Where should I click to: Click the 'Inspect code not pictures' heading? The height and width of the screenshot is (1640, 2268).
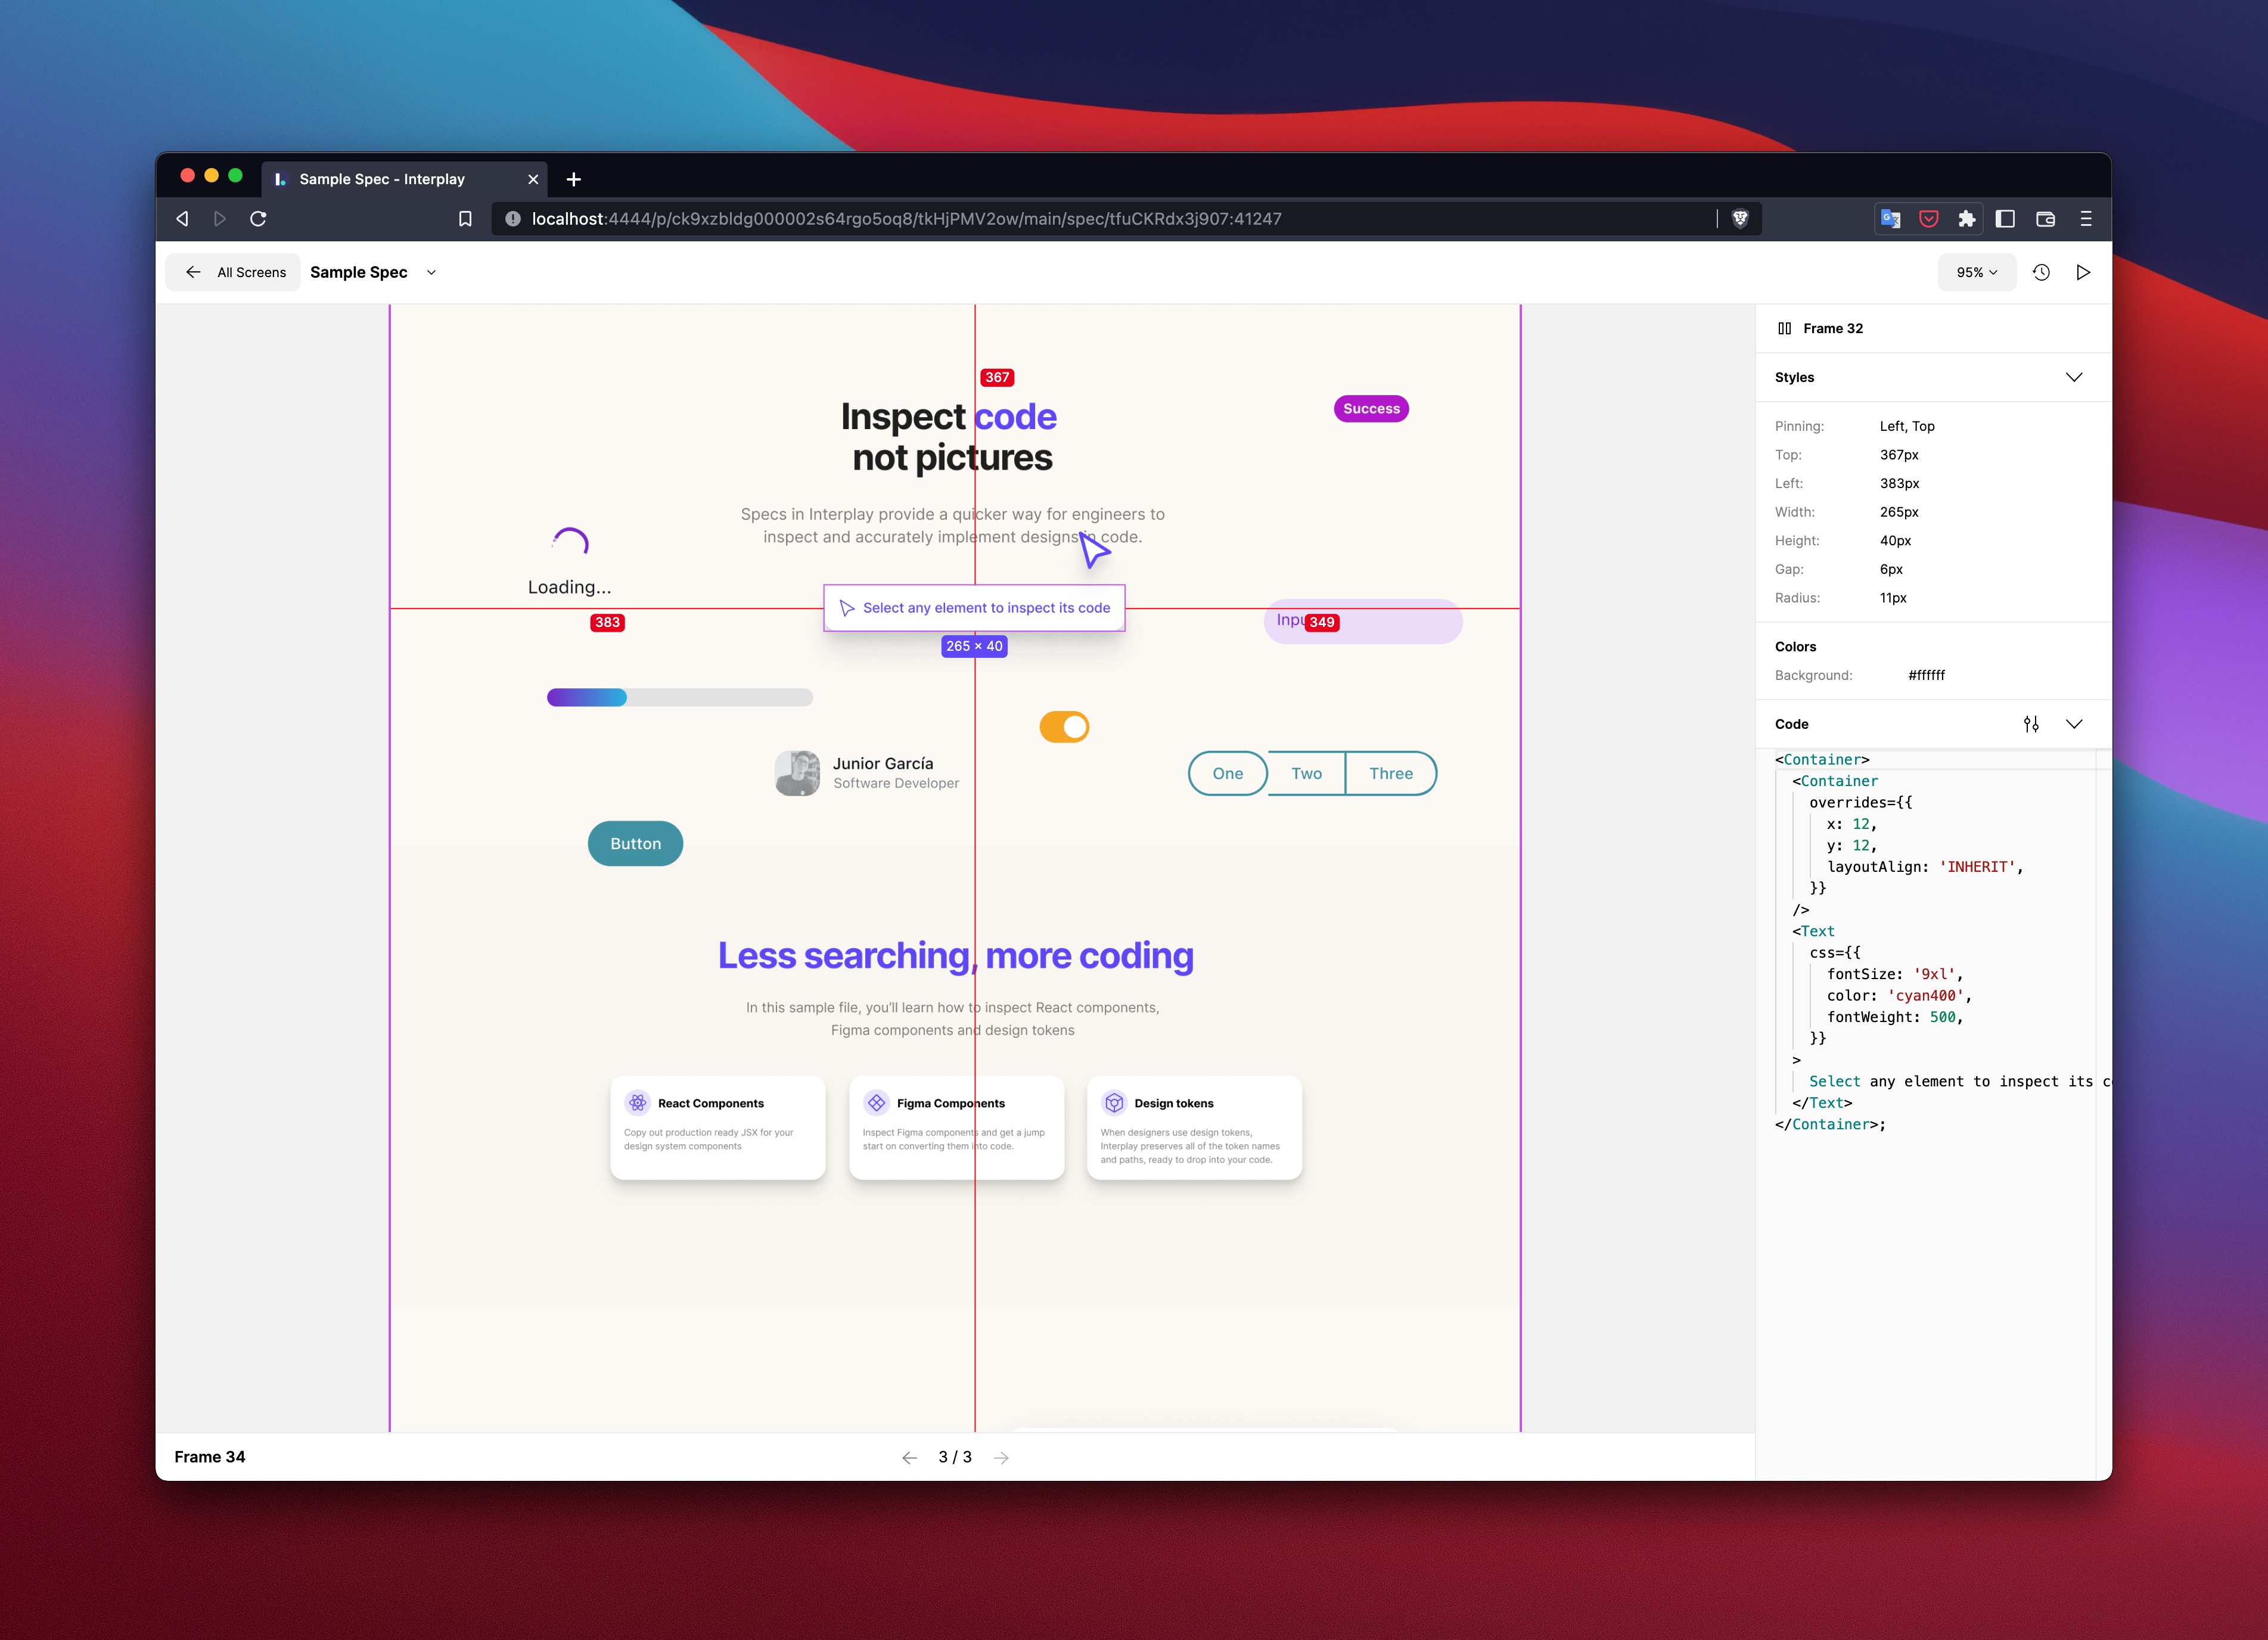click(949, 437)
